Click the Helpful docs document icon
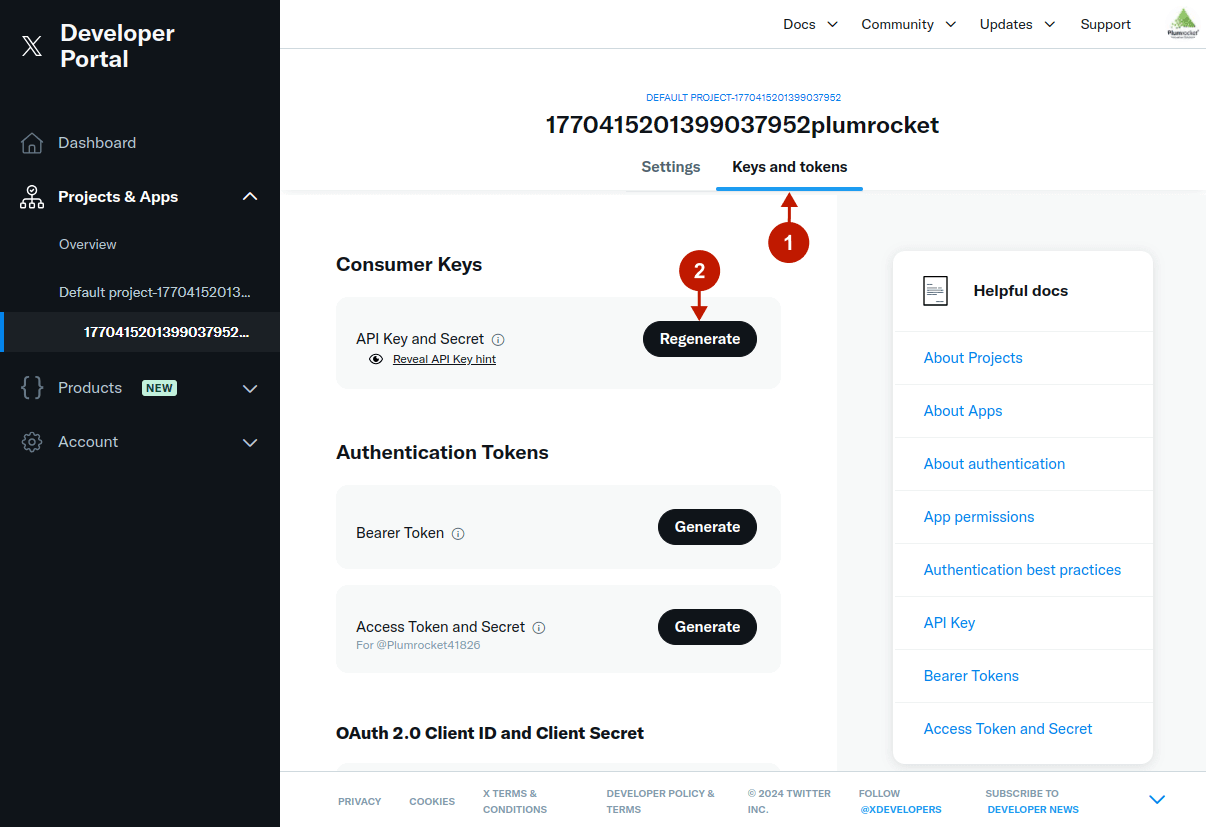1206x827 pixels. (x=935, y=291)
